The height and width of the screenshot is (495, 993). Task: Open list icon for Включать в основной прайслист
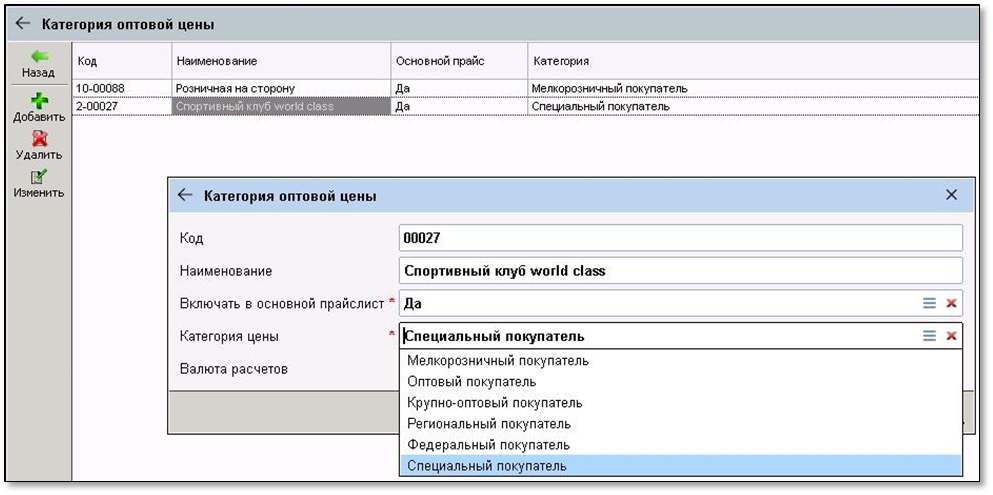(x=929, y=303)
